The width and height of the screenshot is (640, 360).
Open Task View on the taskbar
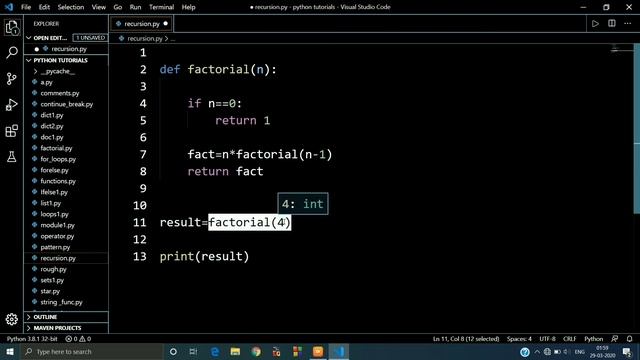193,351
